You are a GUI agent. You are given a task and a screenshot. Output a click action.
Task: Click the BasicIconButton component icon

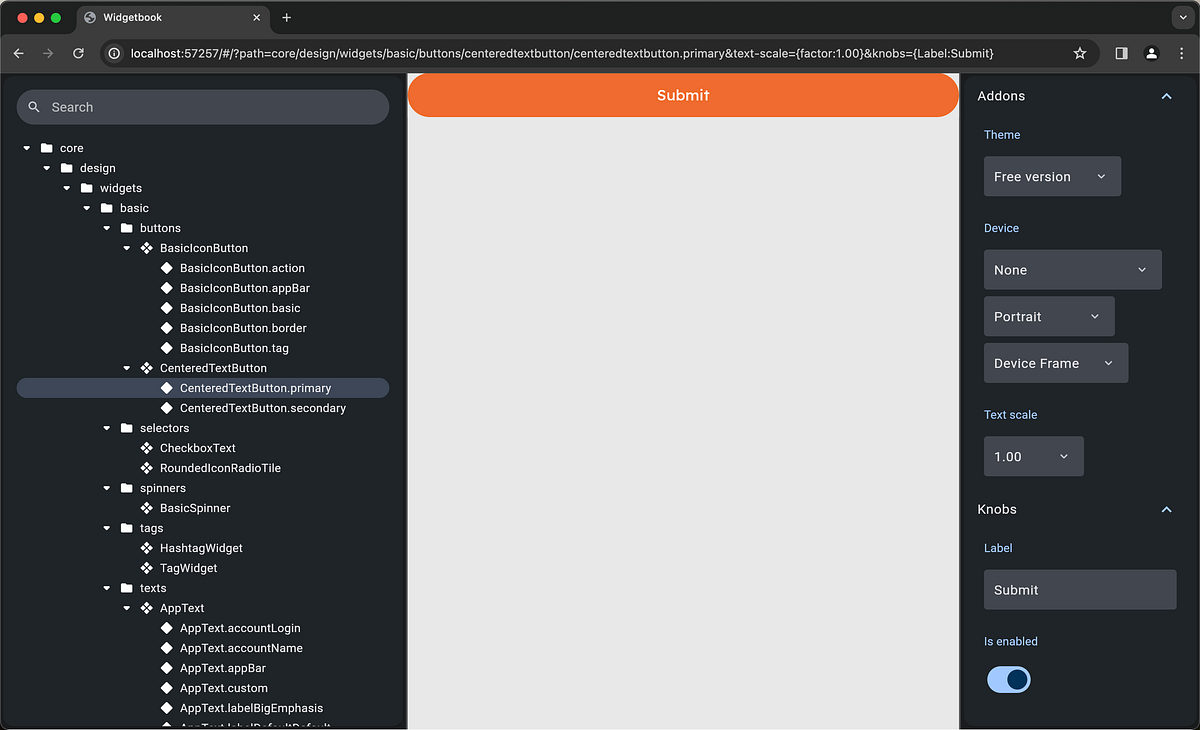click(147, 248)
